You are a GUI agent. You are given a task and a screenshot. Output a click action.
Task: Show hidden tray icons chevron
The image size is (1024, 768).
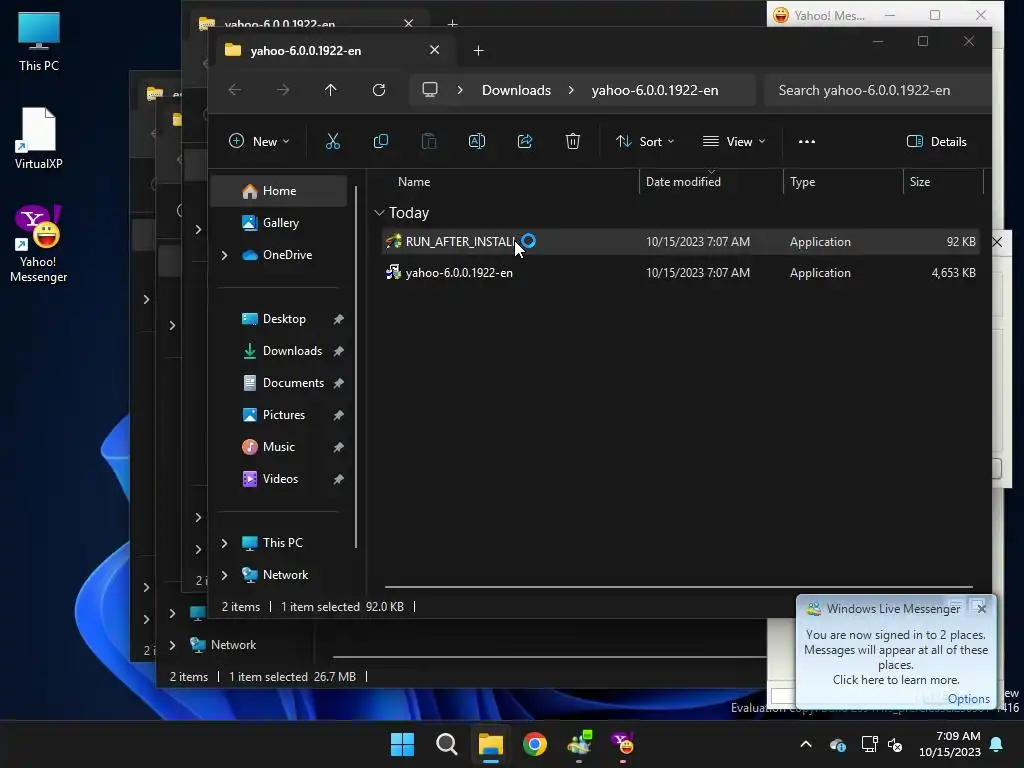(806, 744)
